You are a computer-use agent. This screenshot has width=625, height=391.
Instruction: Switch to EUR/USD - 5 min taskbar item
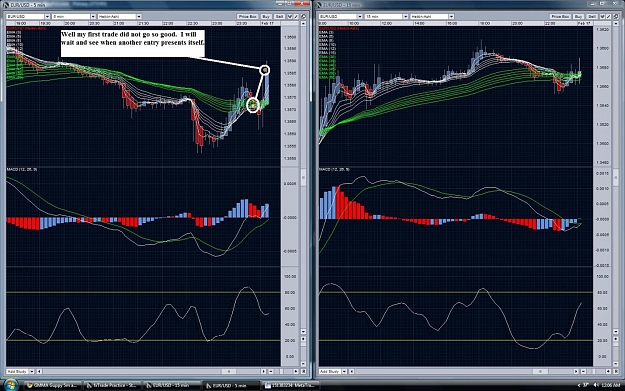tap(232, 385)
